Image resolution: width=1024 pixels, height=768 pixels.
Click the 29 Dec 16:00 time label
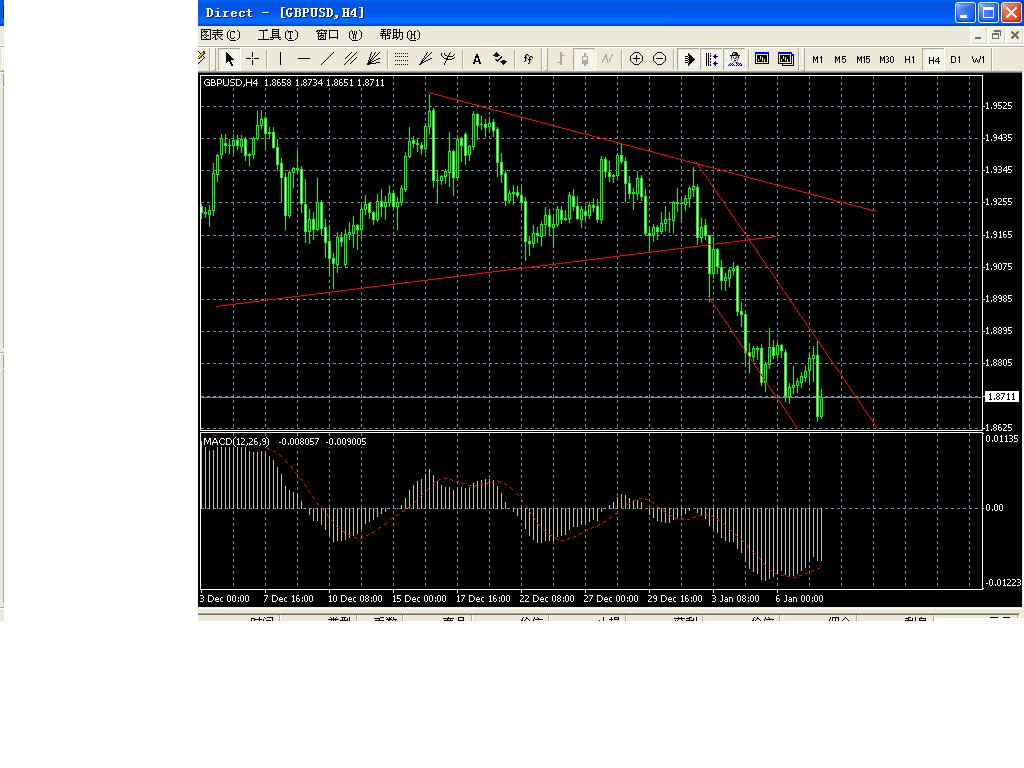point(675,598)
